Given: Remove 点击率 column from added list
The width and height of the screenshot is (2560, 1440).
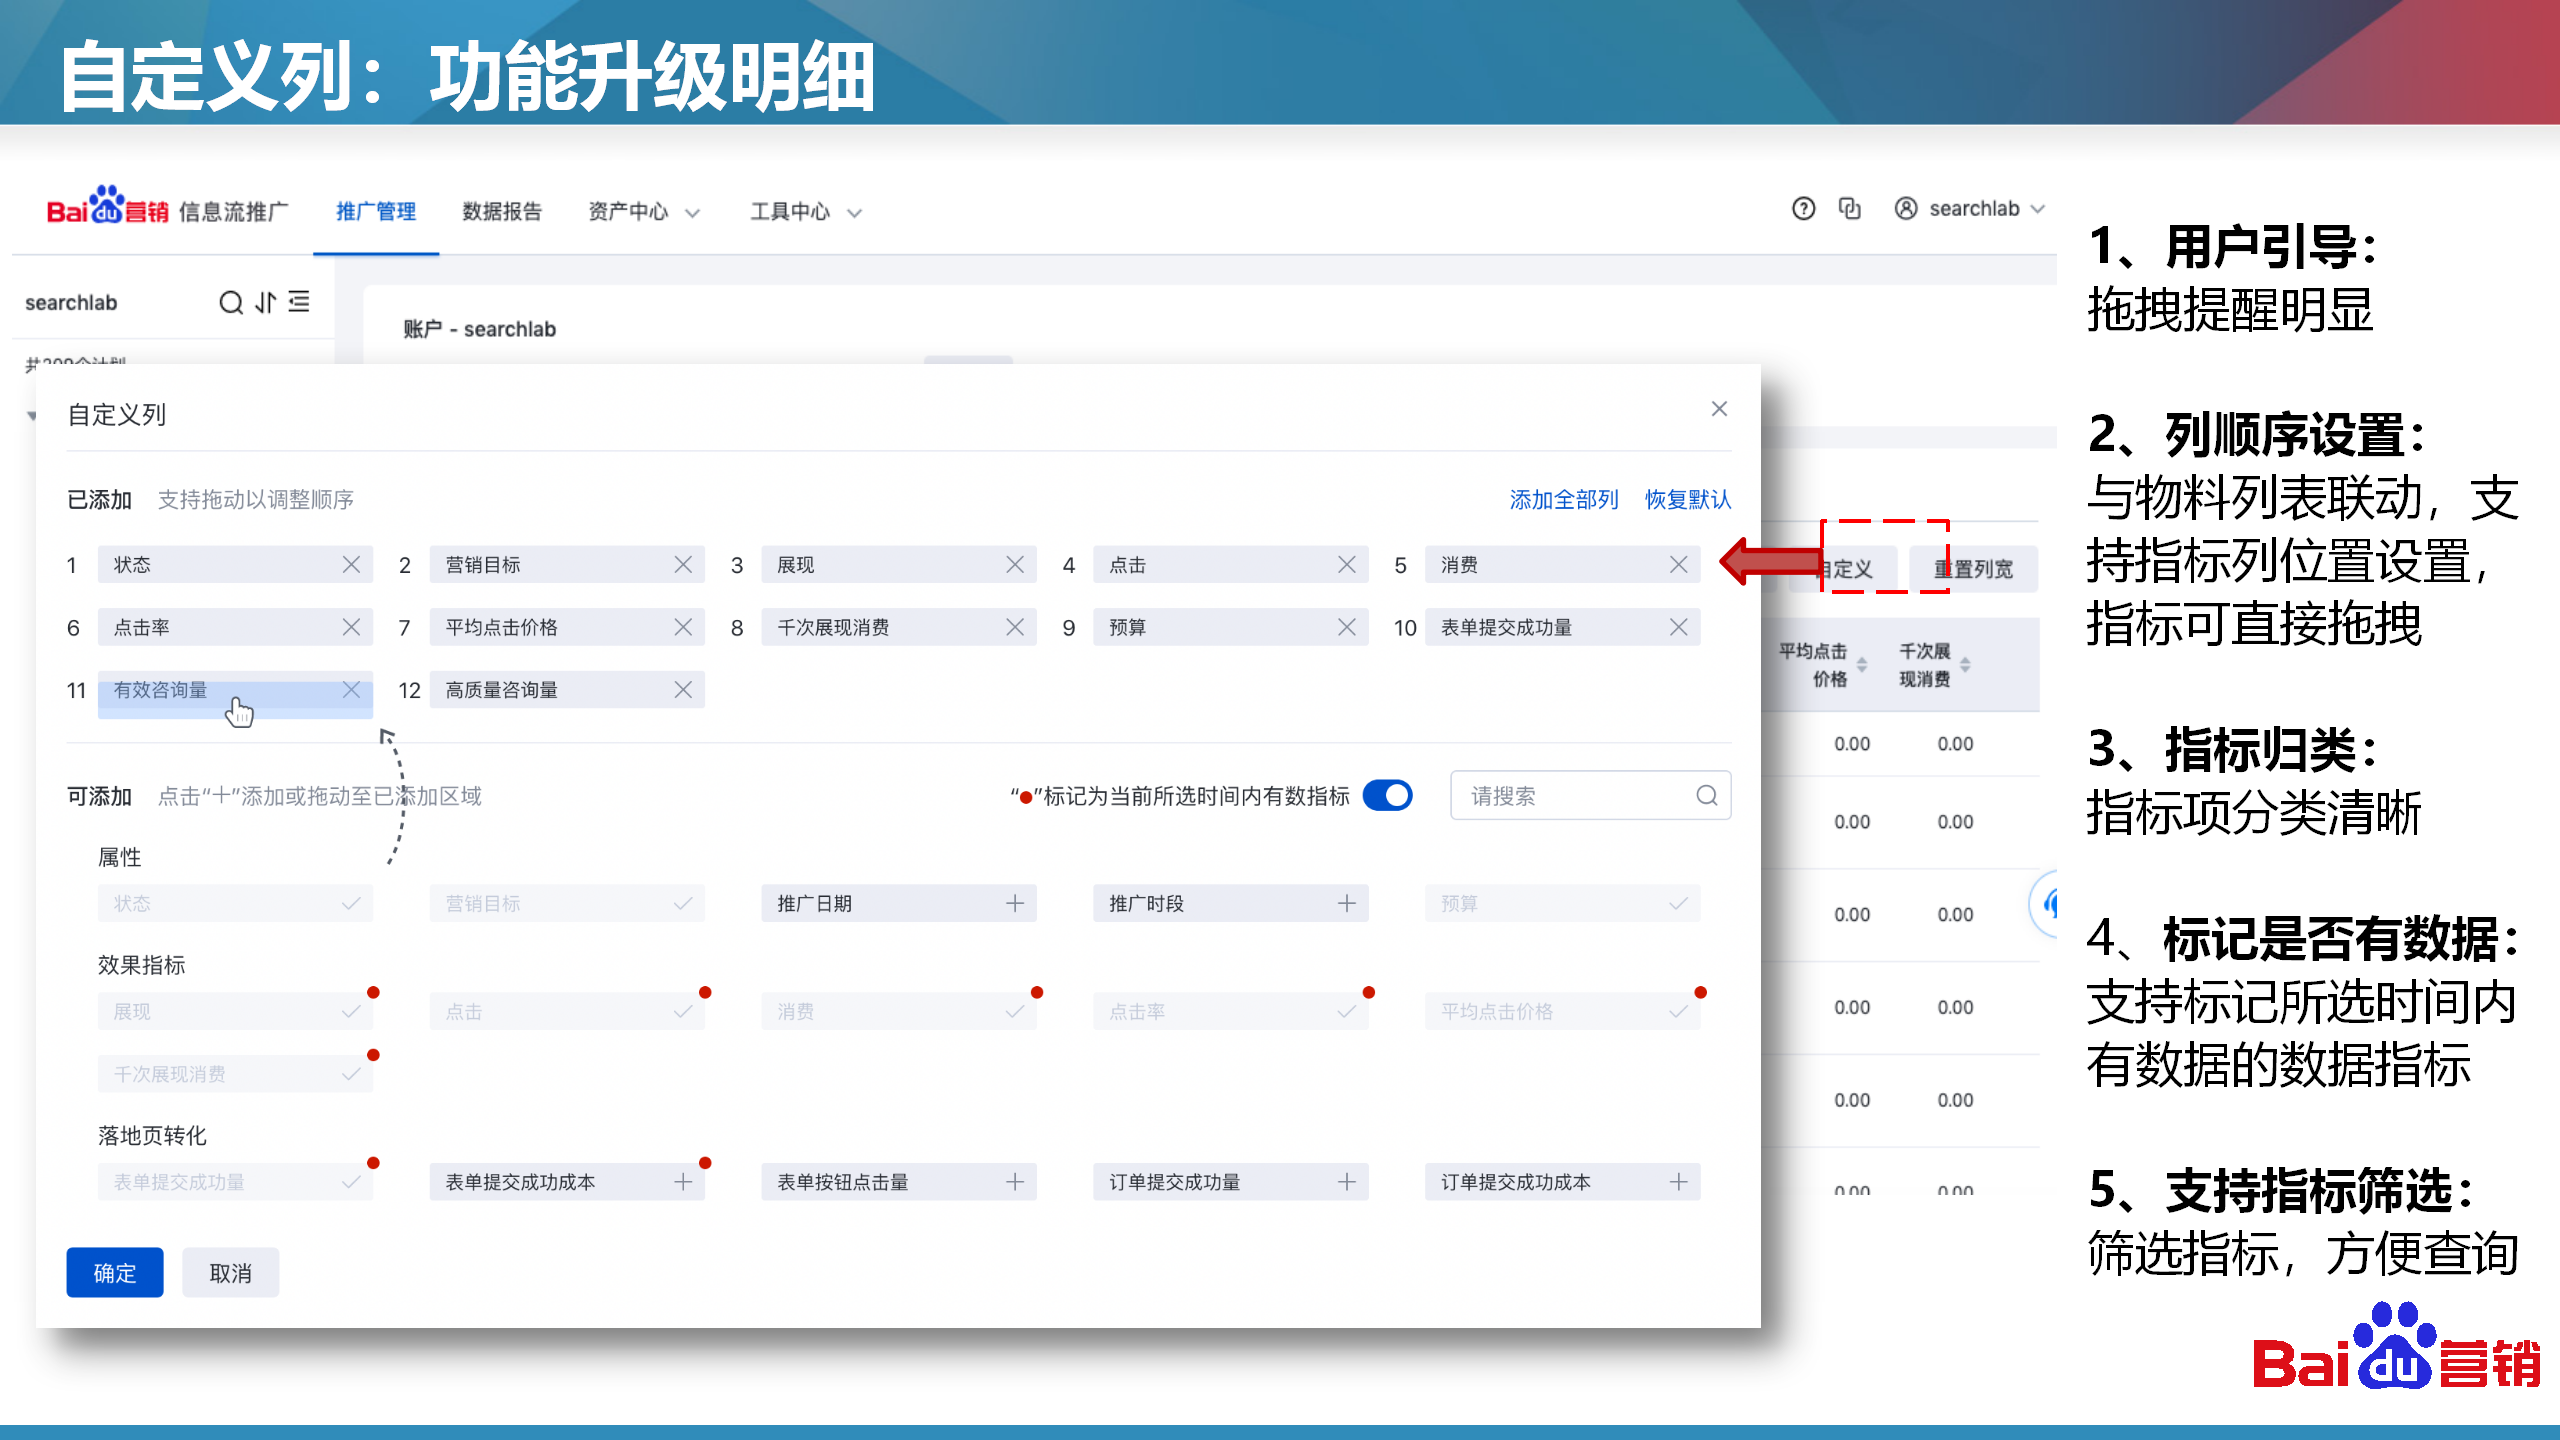Looking at the screenshot, I should (351, 627).
